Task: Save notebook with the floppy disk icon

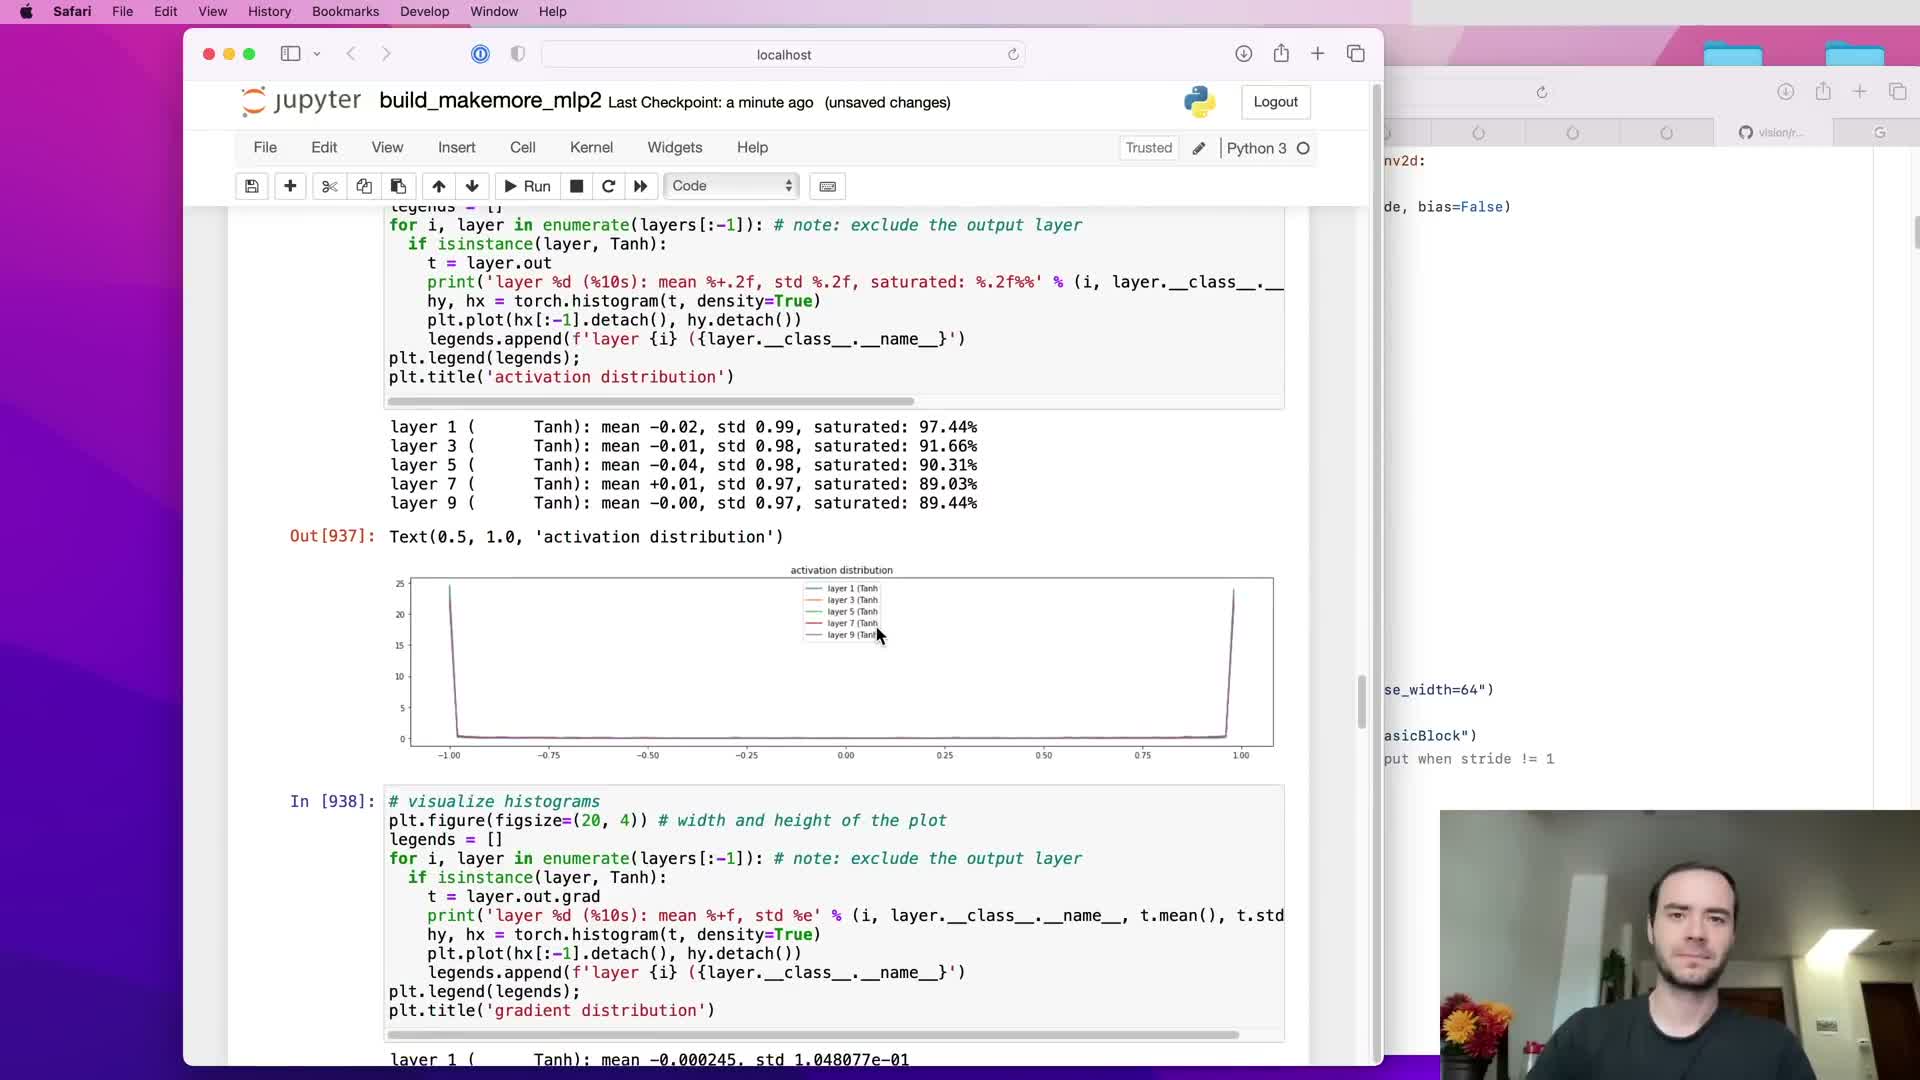Action: [x=251, y=186]
